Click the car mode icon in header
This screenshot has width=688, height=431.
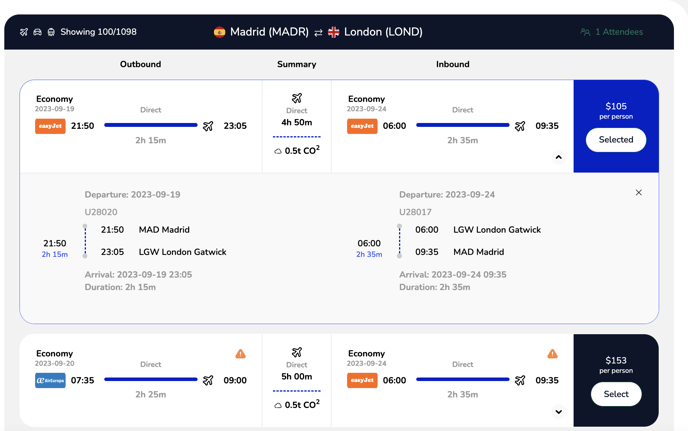[x=37, y=32]
